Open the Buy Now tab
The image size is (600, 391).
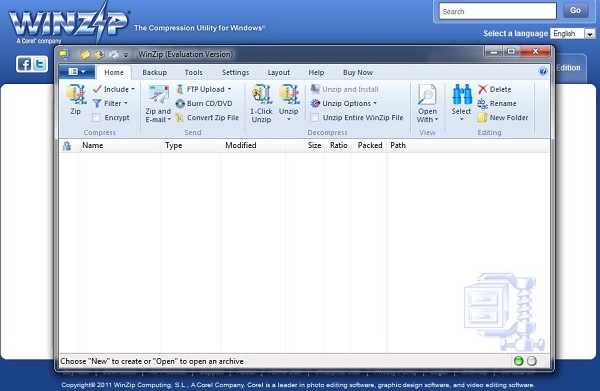(x=358, y=72)
